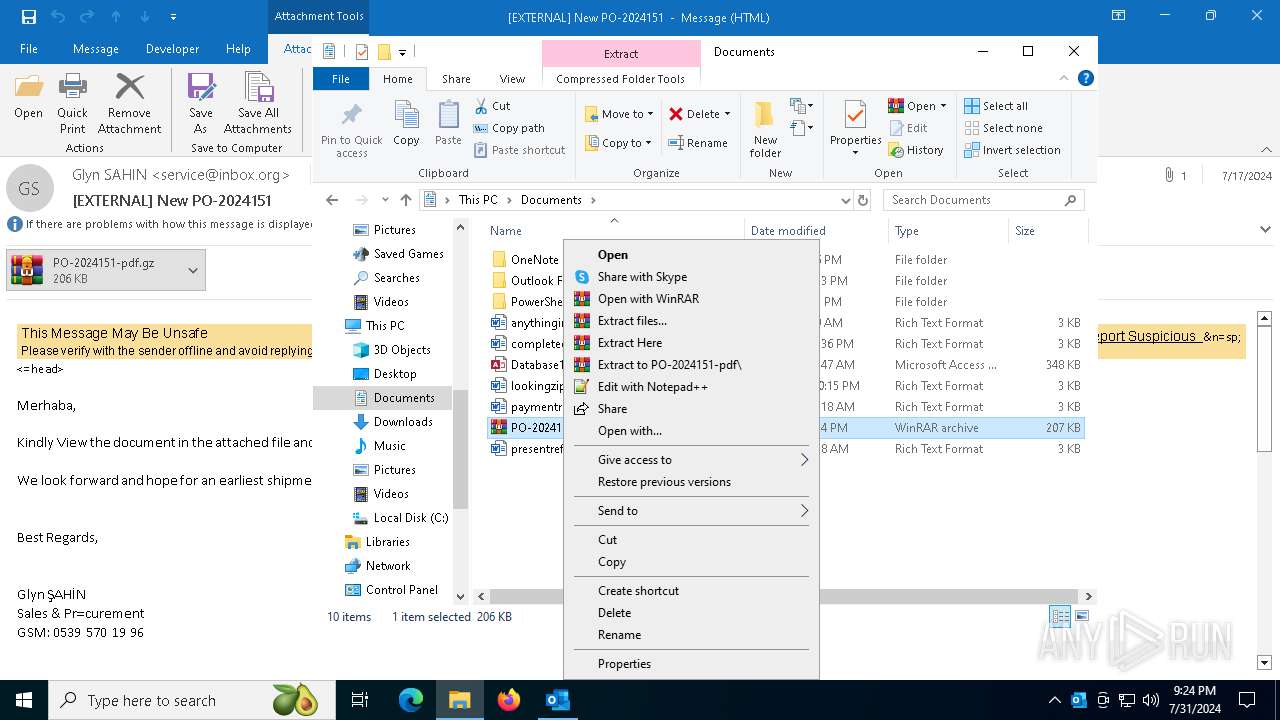Go up one folder level arrow
Image resolution: width=1280 pixels, height=720 pixels.
pos(405,200)
